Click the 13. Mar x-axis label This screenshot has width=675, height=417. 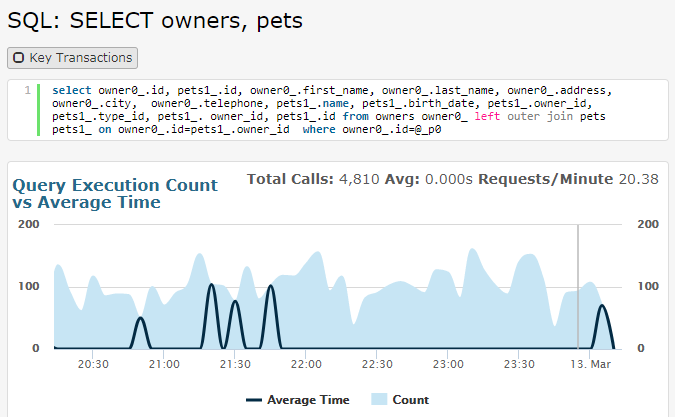tap(591, 364)
